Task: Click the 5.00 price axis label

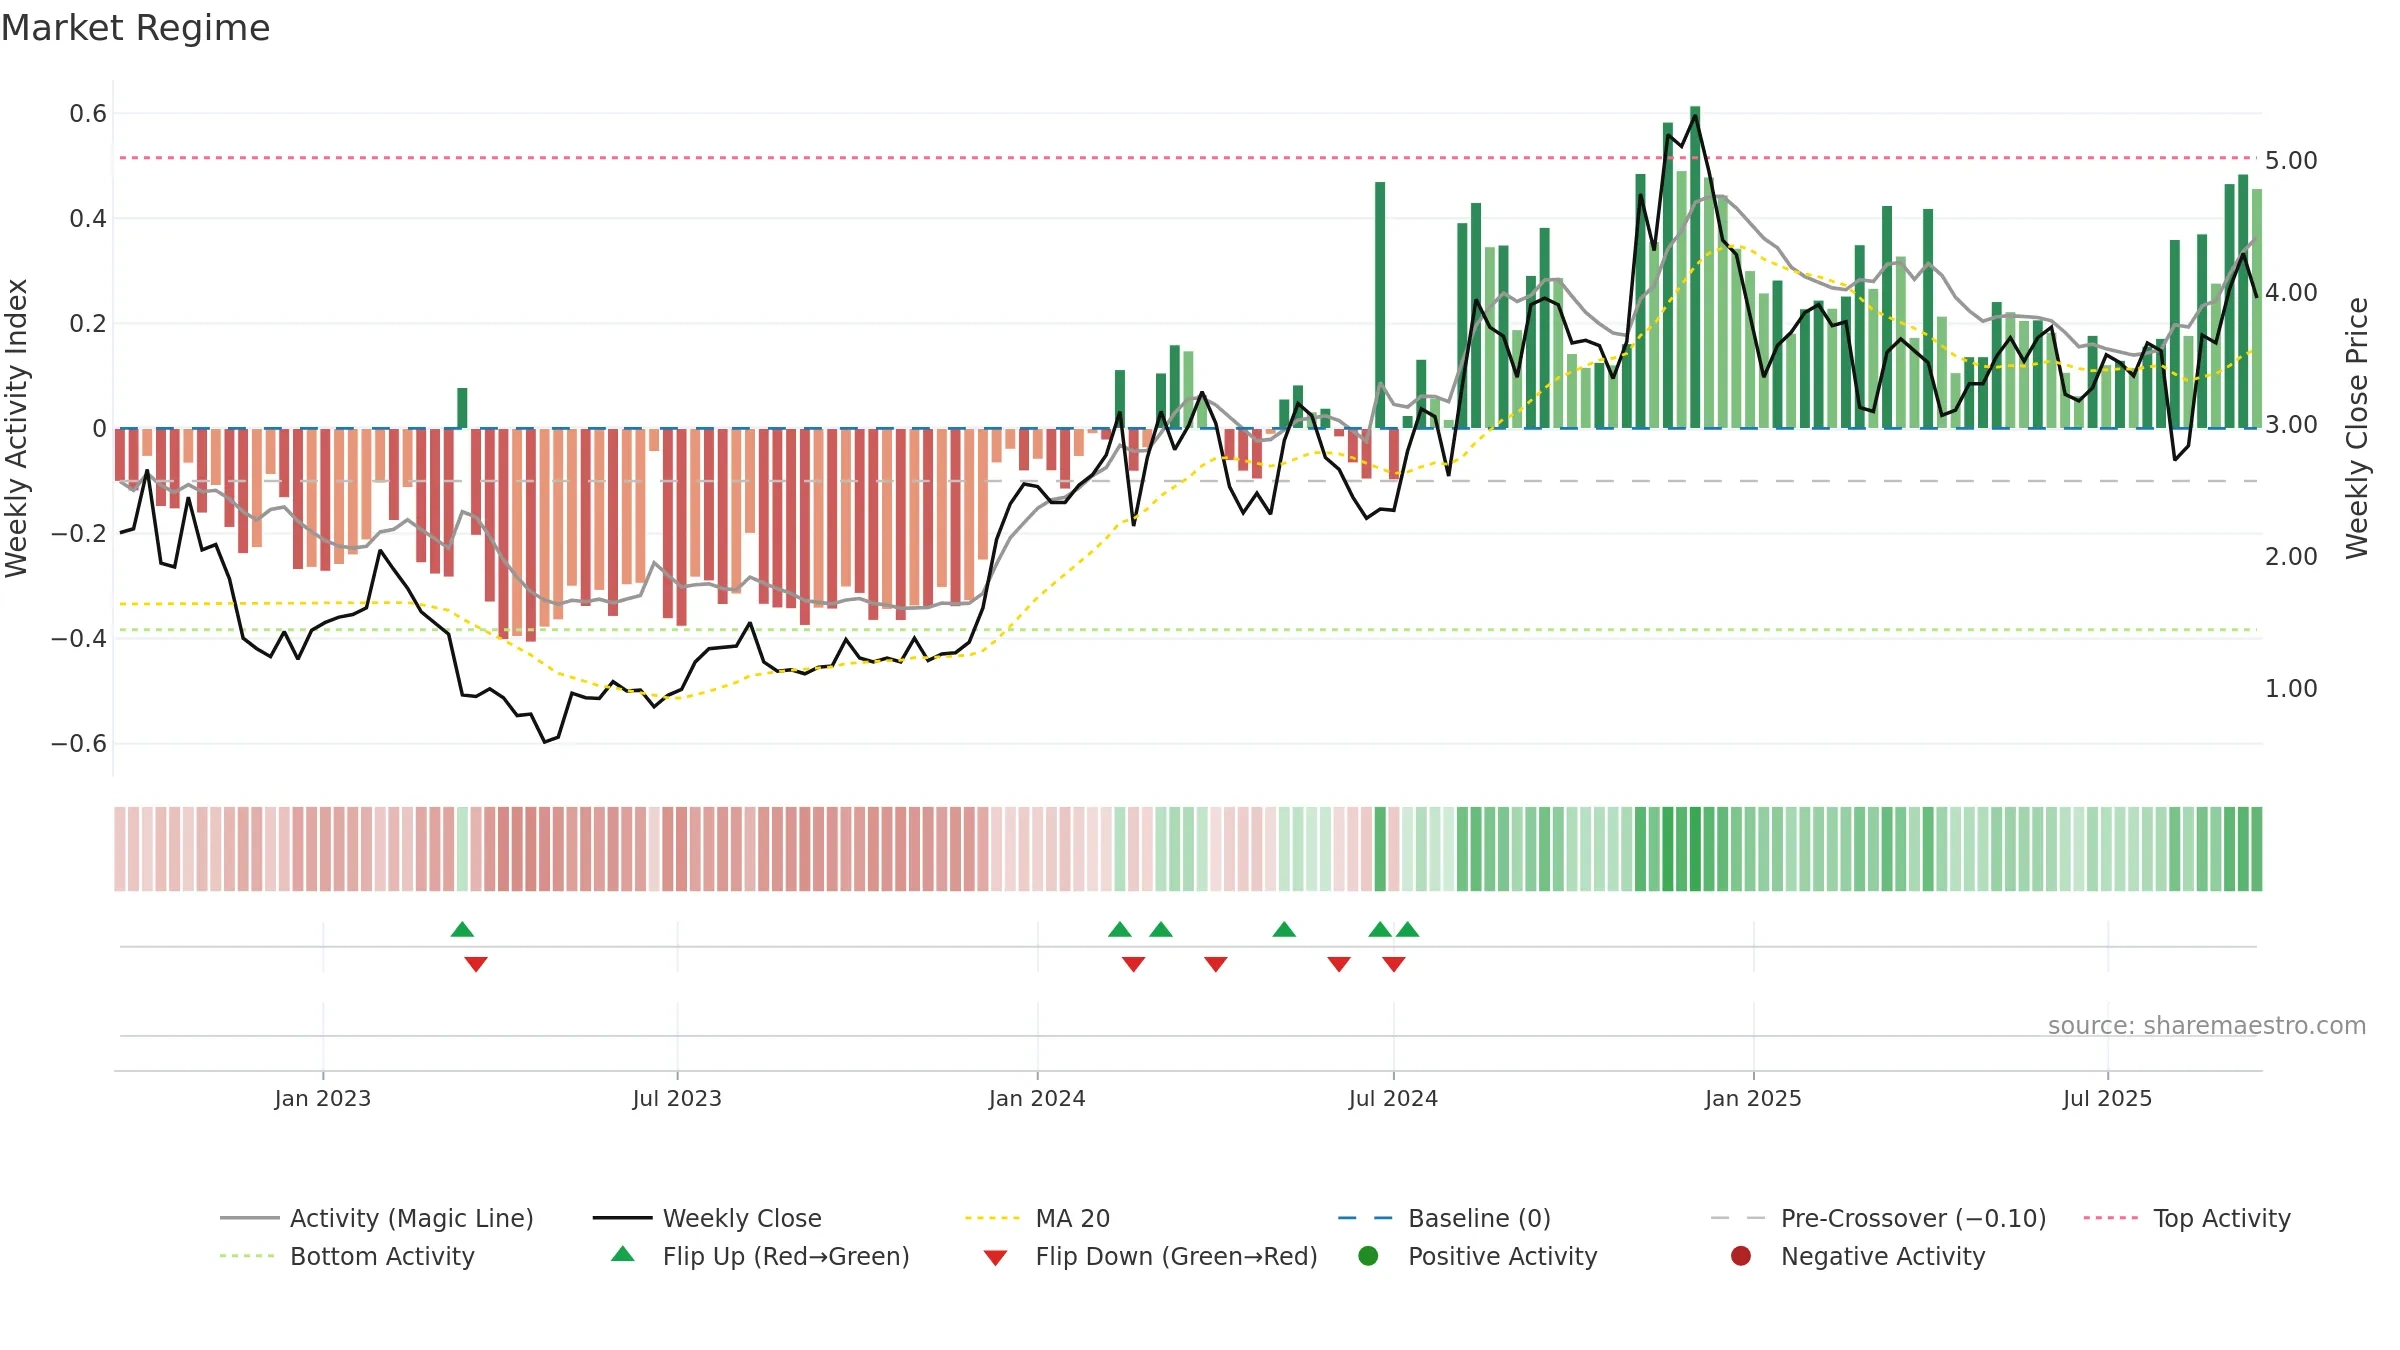Action: pyautogui.click(x=2291, y=161)
